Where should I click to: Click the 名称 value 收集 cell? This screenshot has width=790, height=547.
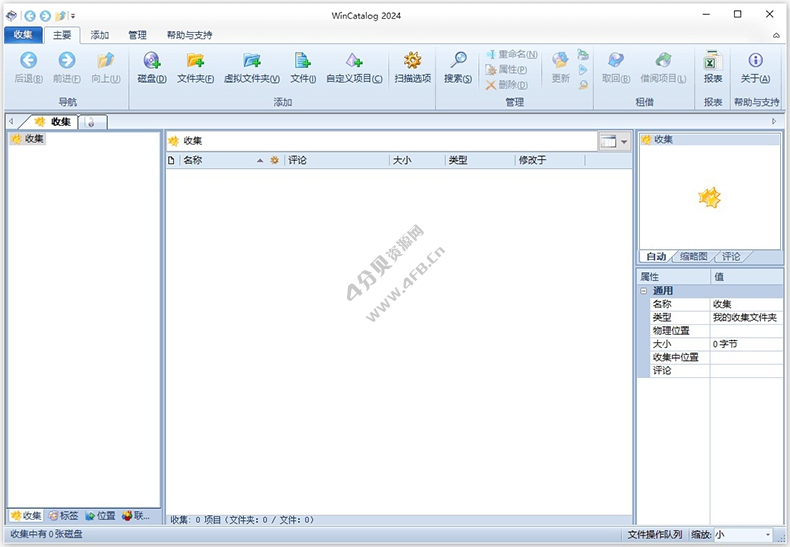click(x=746, y=304)
